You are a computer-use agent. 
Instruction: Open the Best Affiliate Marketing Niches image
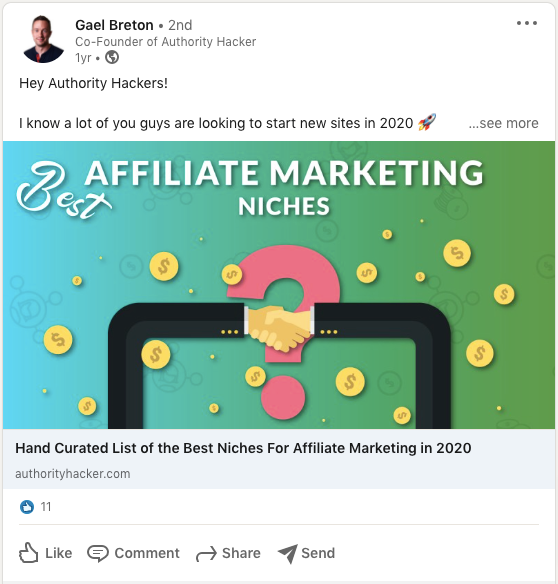(279, 285)
